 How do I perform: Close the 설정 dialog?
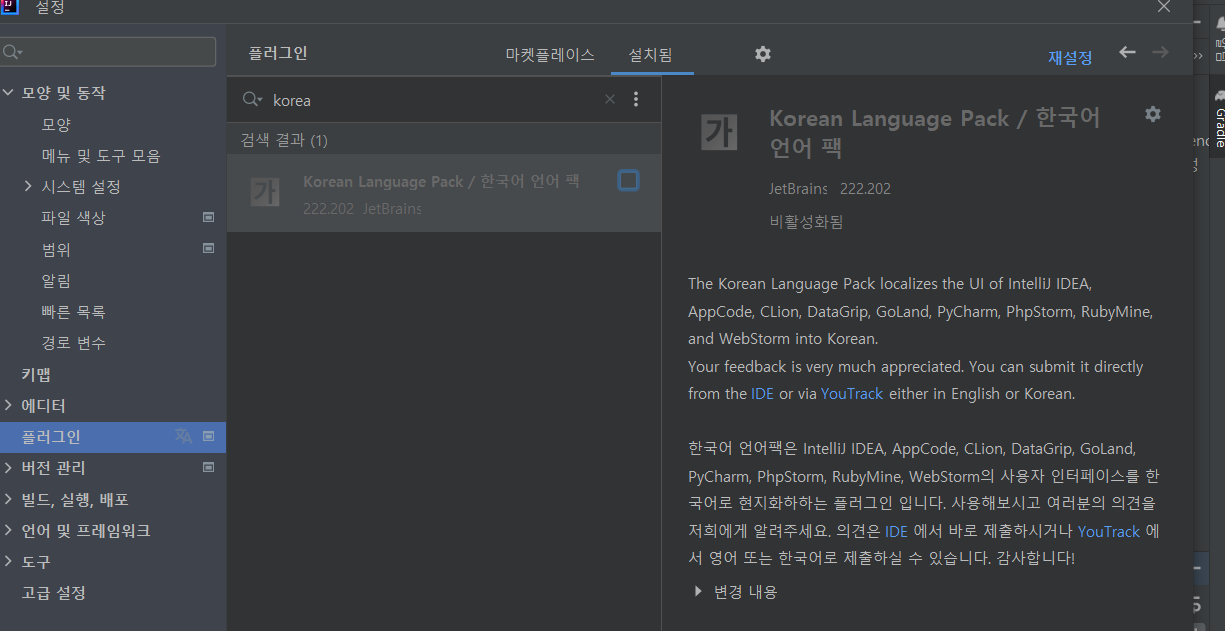click(x=1164, y=7)
